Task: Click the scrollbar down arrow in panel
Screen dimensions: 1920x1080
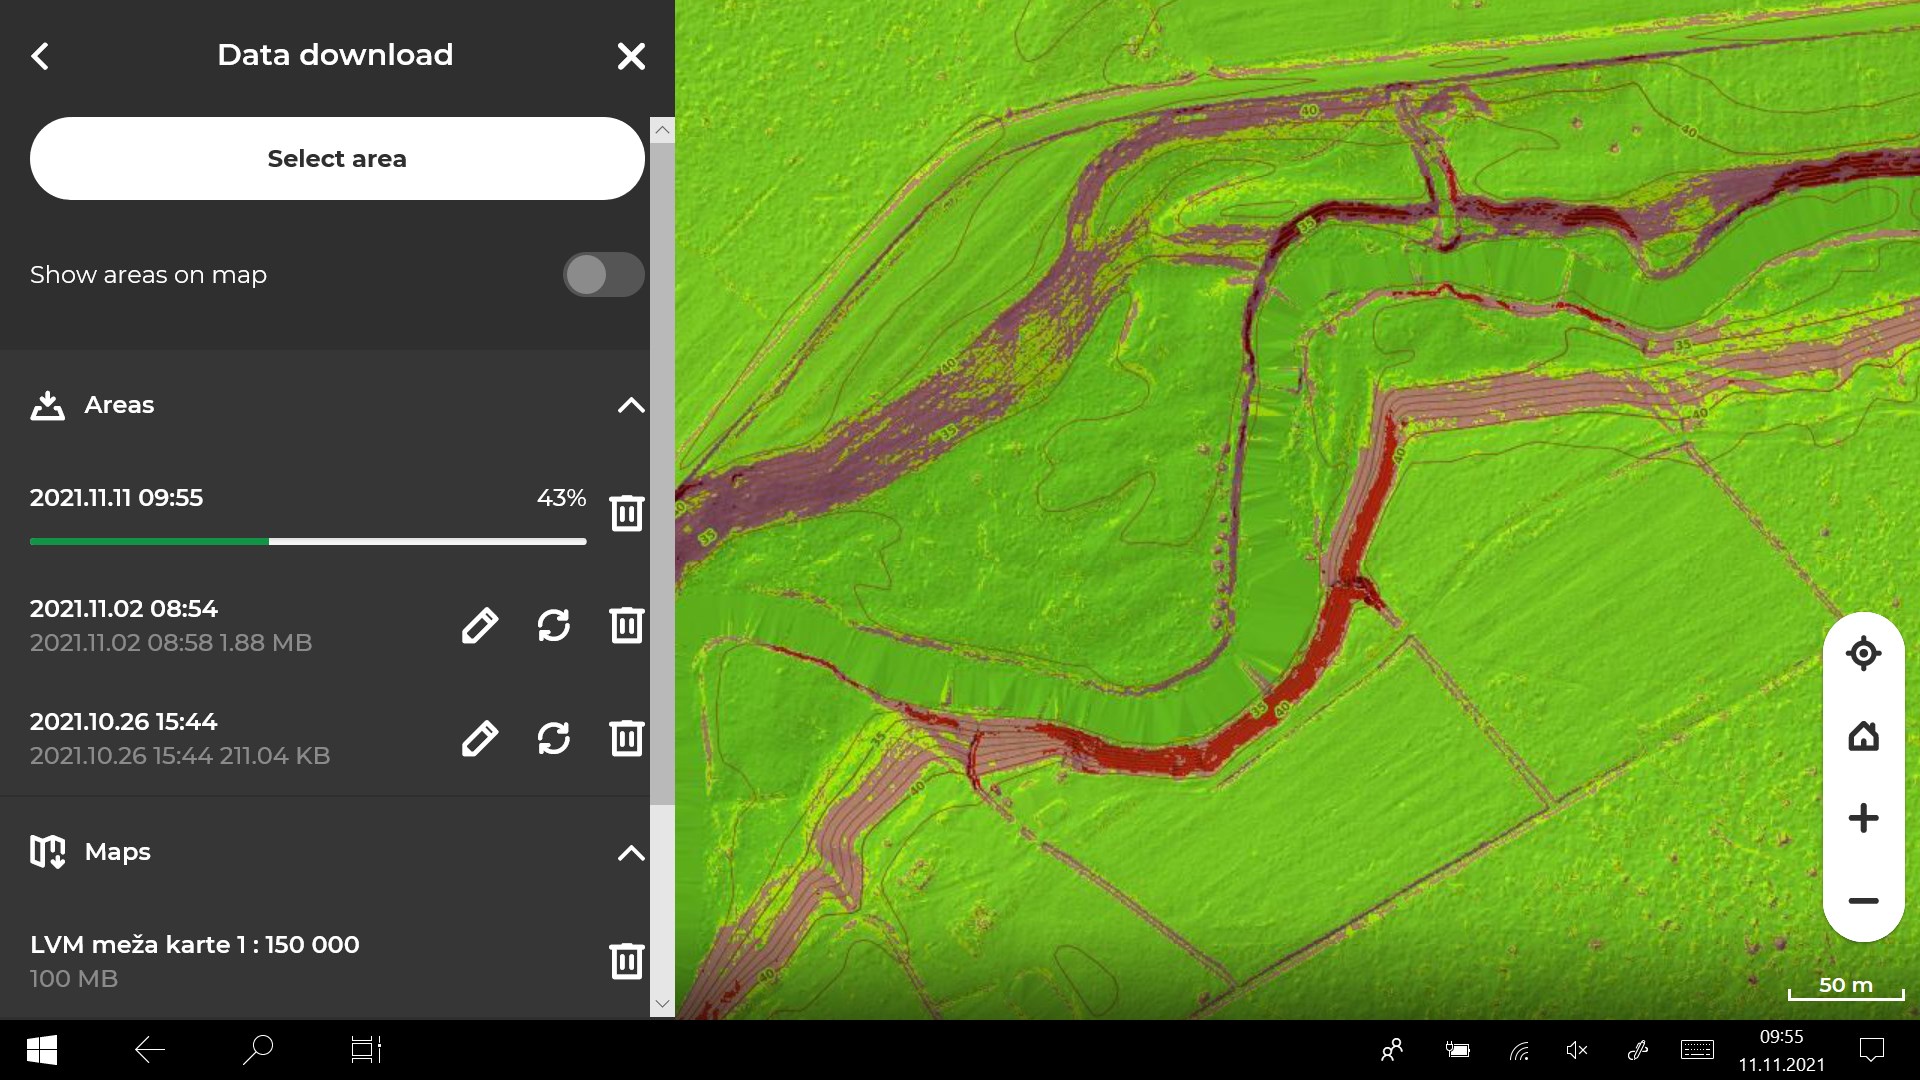Action: 662,1003
